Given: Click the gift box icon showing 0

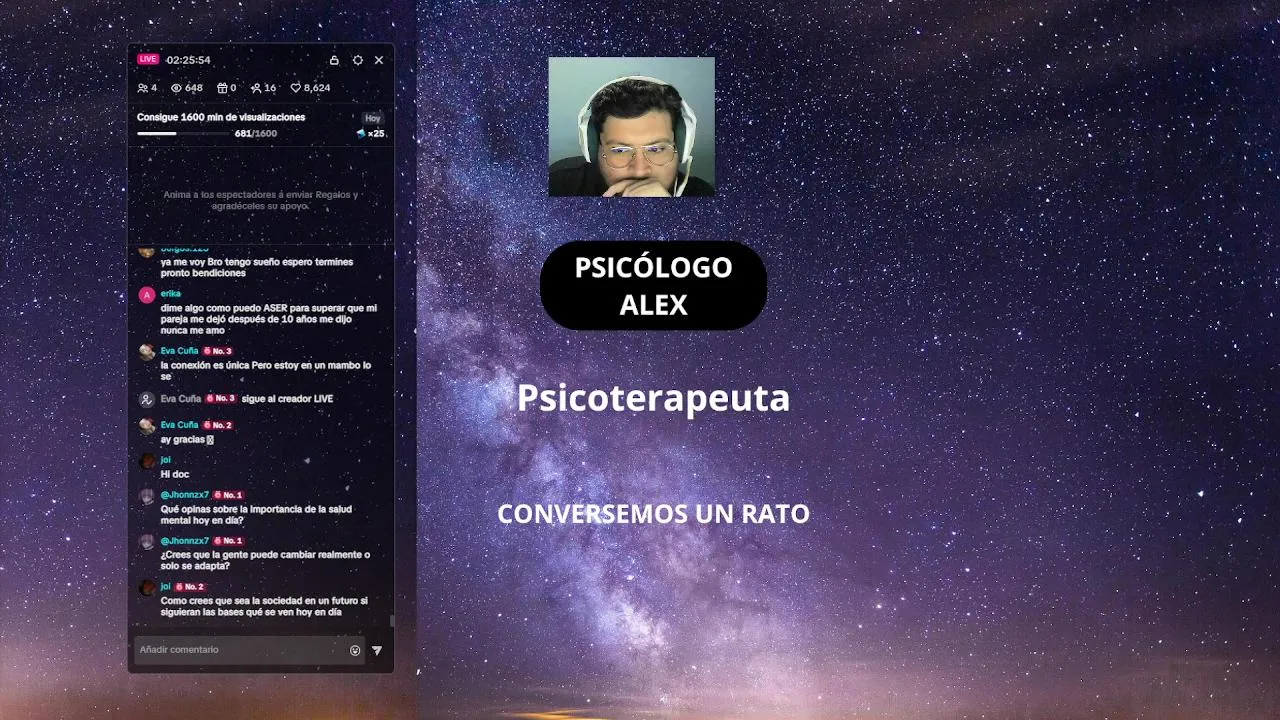Looking at the screenshot, I should (222, 88).
